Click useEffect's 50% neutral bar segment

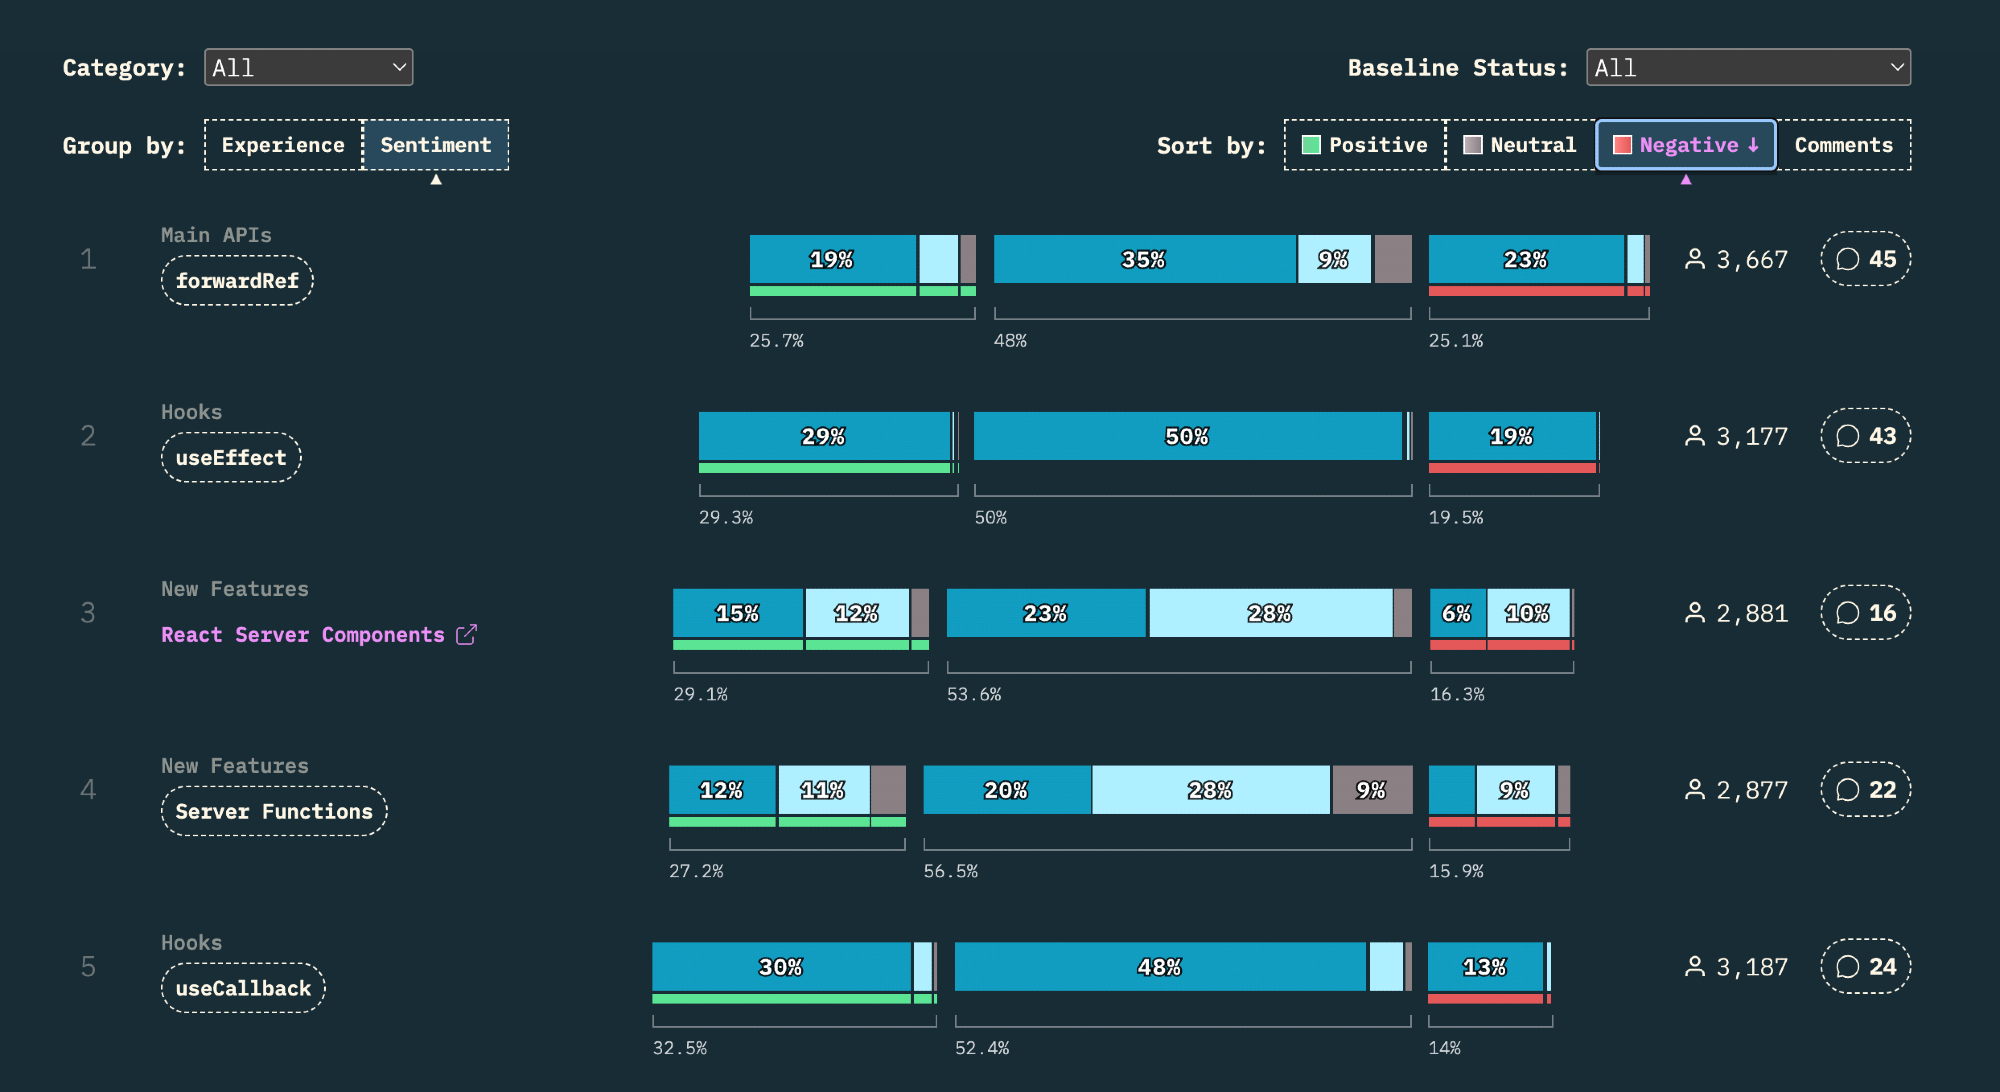click(x=1187, y=436)
